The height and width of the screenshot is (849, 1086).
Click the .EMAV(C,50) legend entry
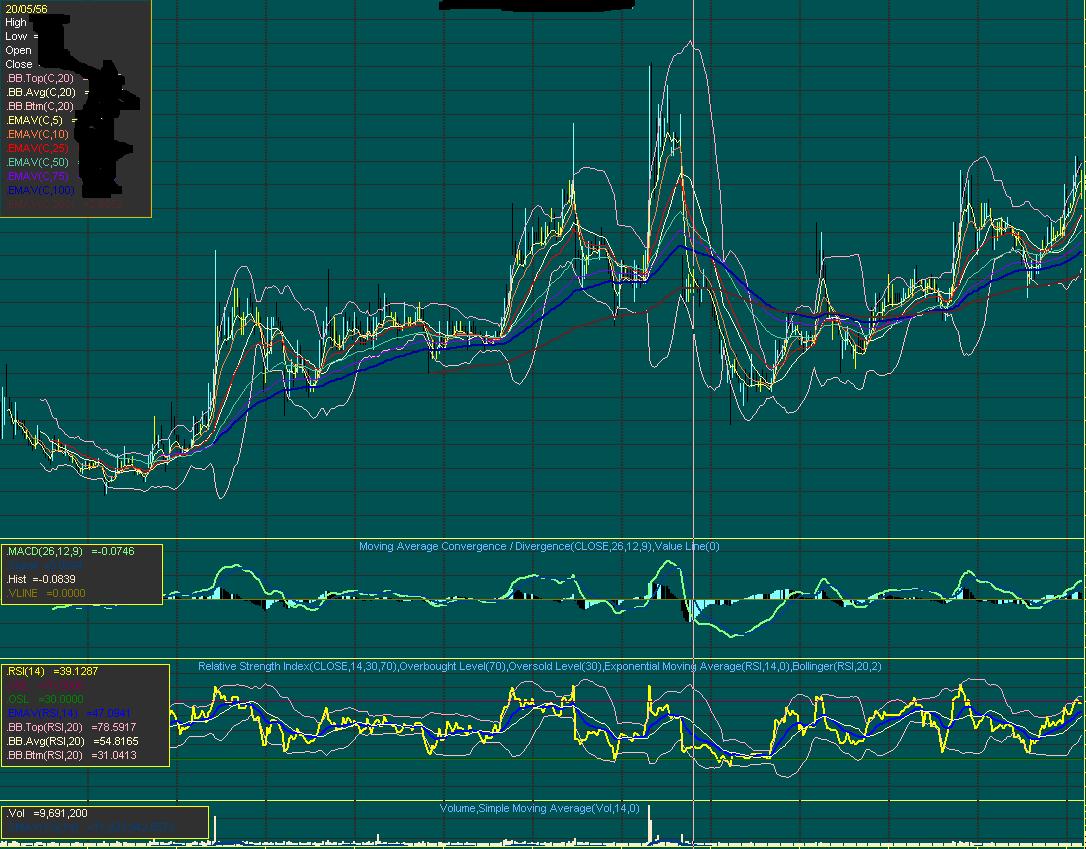[x=37, y=162]
